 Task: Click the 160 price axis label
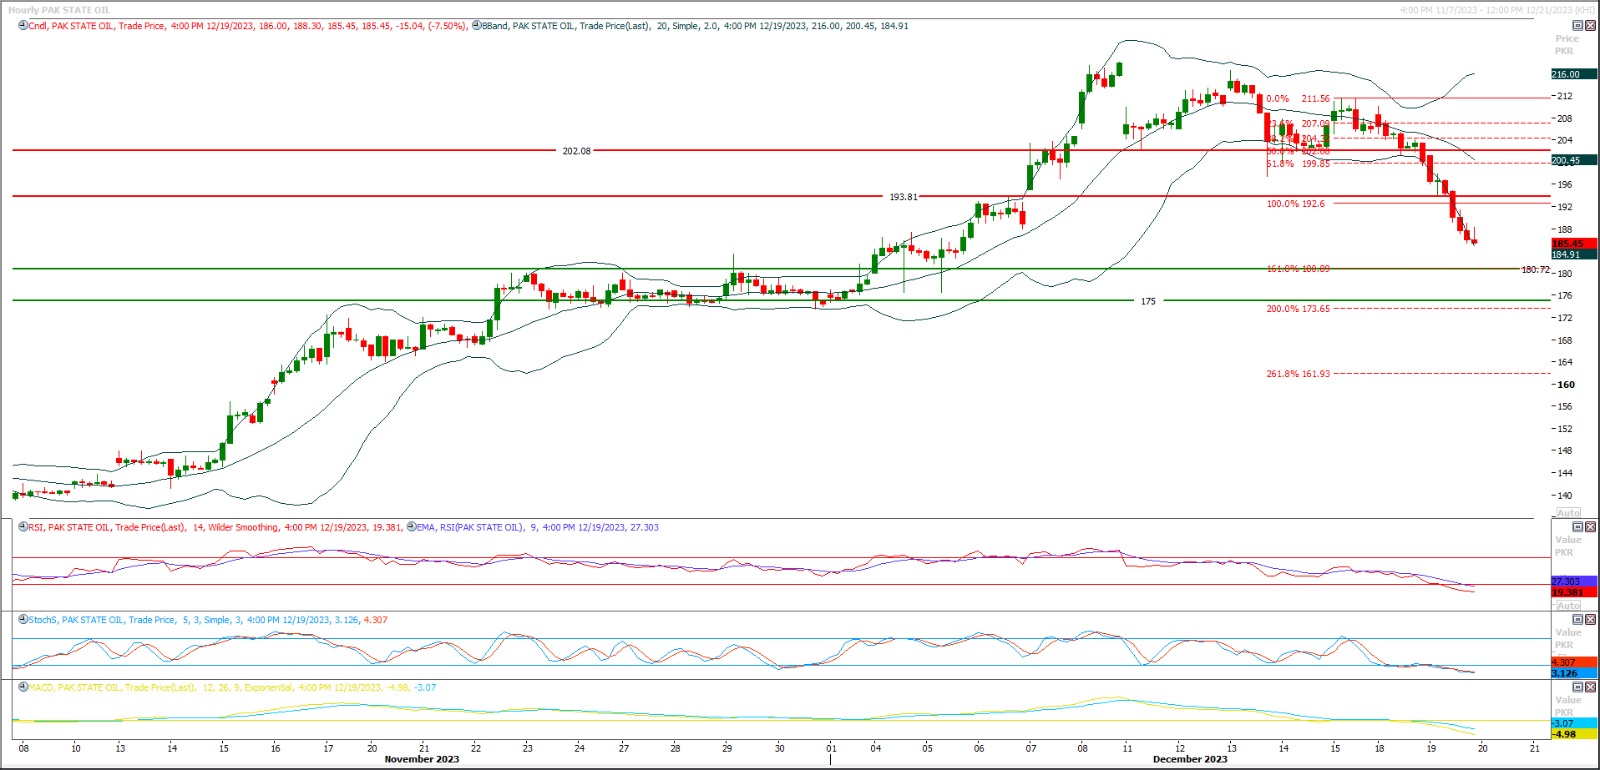point(1566,385)
